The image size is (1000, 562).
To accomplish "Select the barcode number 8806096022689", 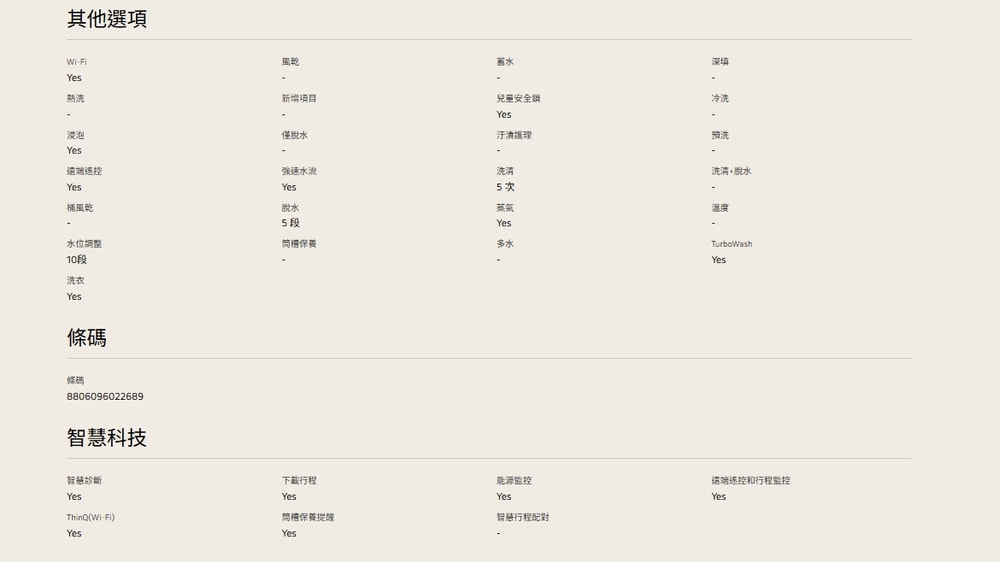I will 105,397.
